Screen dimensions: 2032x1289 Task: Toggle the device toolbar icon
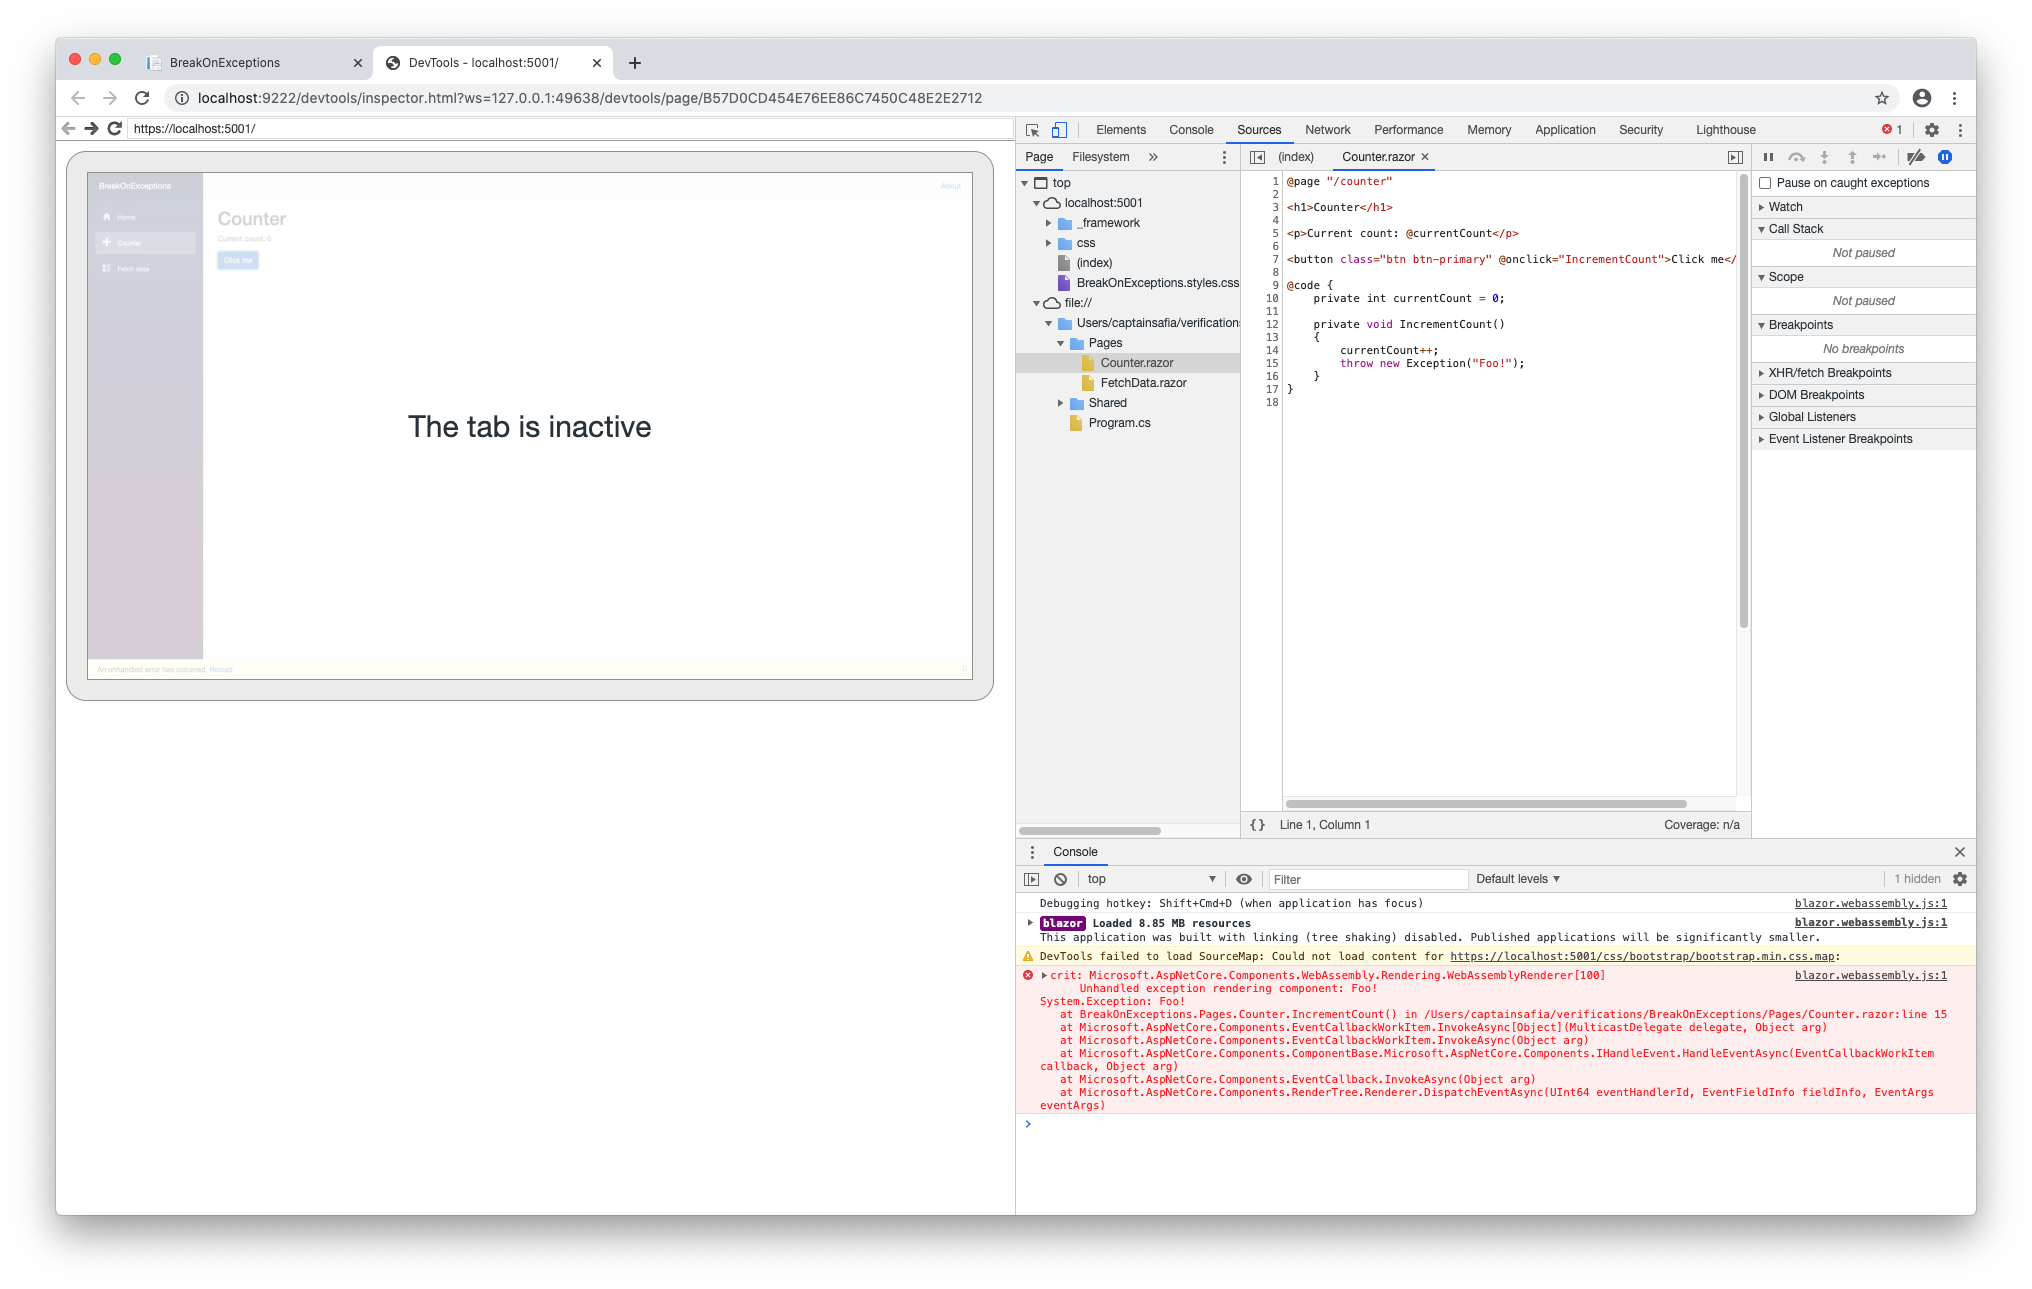[1061, 130]
